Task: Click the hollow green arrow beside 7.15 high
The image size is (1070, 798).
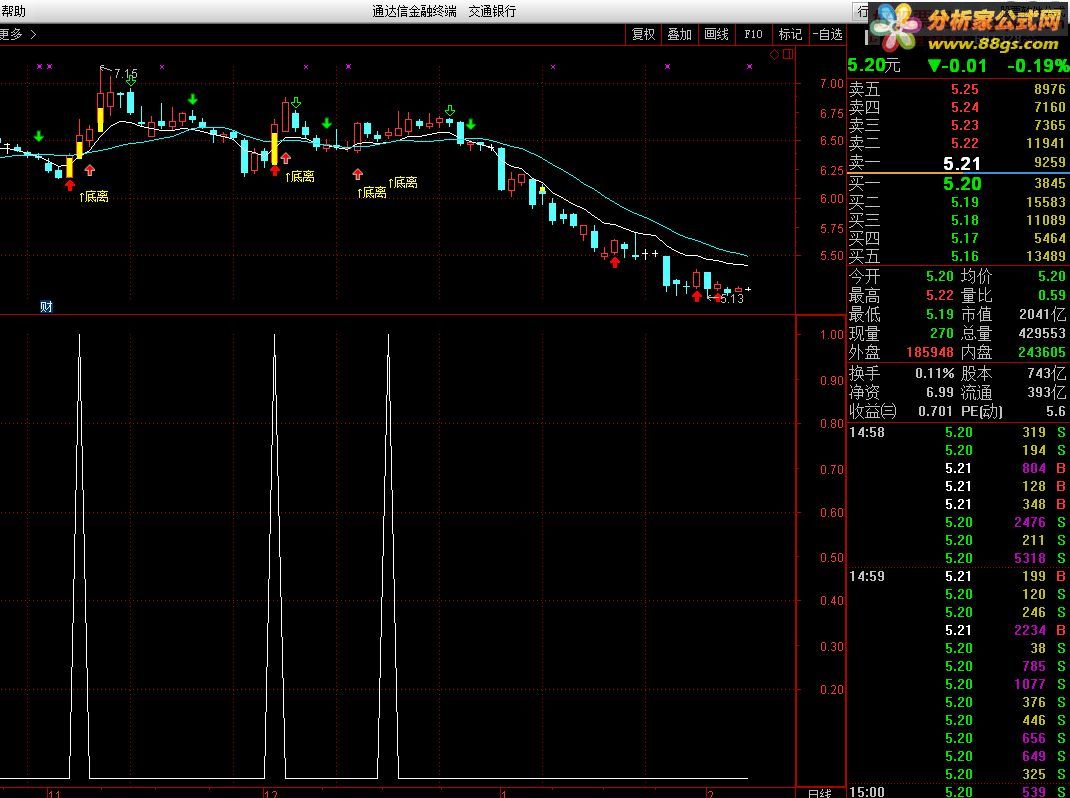Action: coord(130,81)
